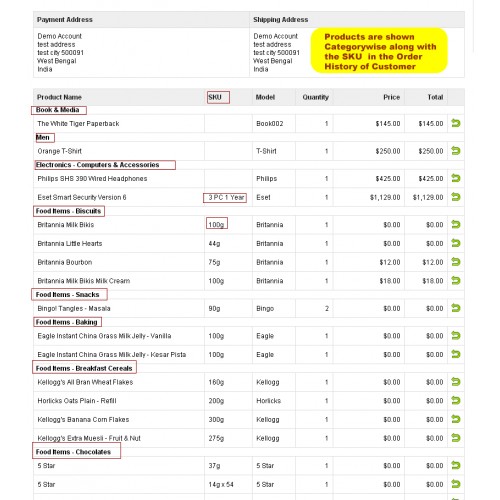This screenshot has width=500, height=500.
Task: Click the $1,129.00 price for Eset
Action: coord(385,197)
